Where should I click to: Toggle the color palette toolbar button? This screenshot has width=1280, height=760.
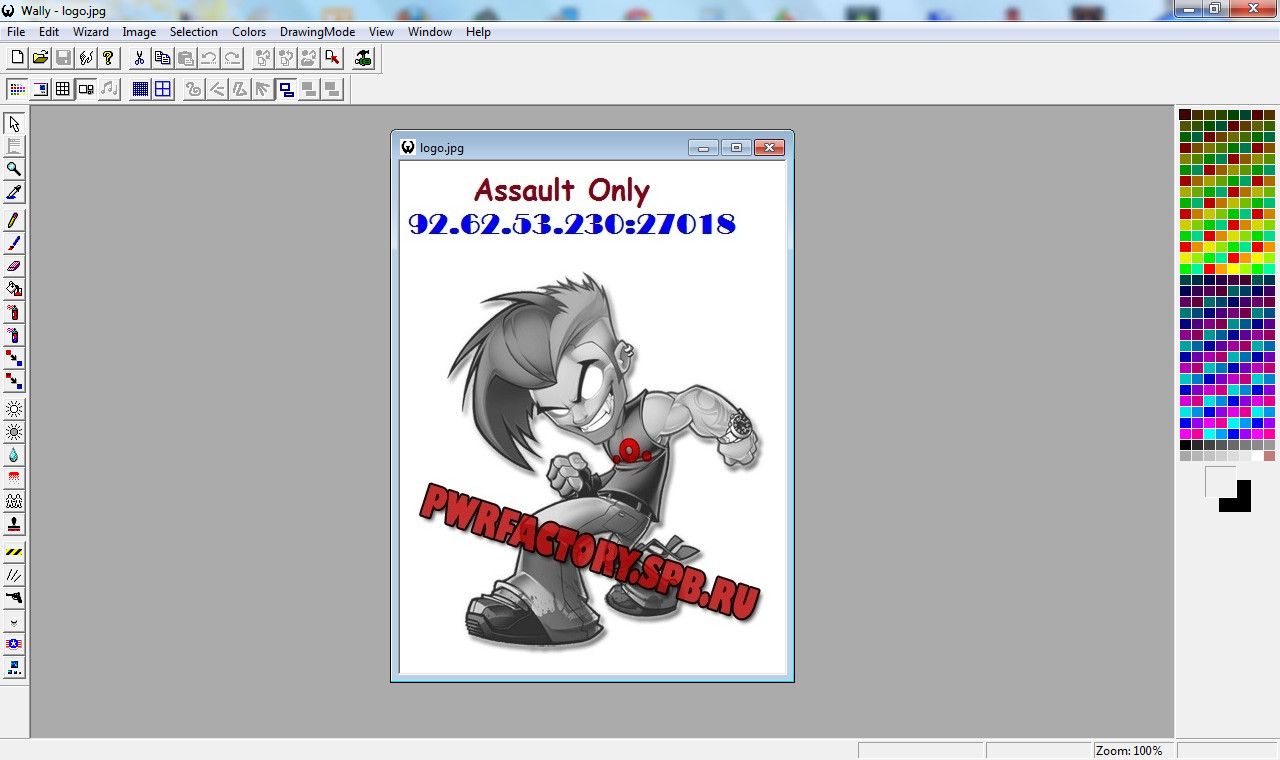tap(17, 89)
